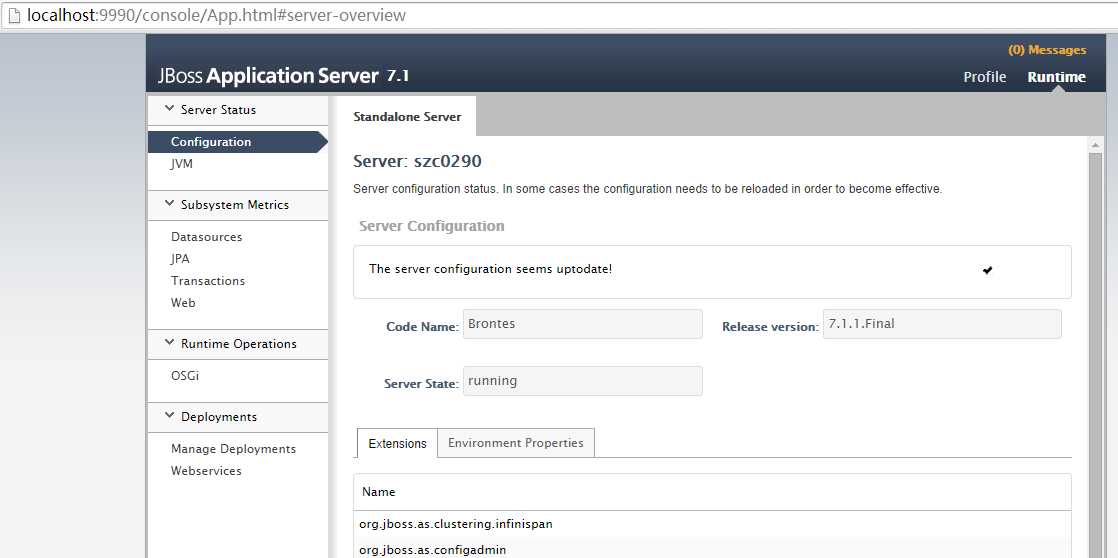Switch to Environment Properties tab

[x=516, y=443]
